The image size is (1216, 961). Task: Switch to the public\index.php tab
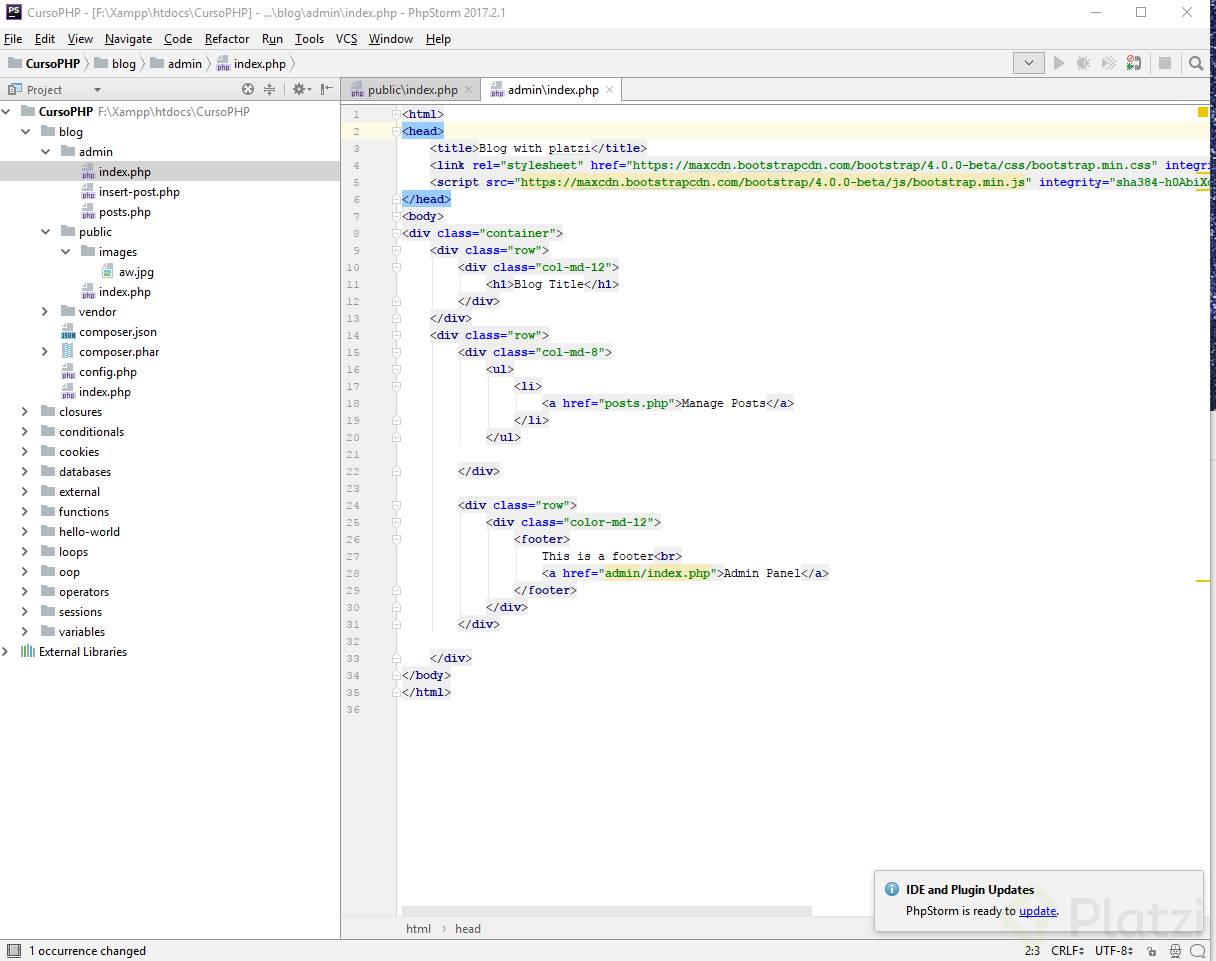(x=411, y=90)
